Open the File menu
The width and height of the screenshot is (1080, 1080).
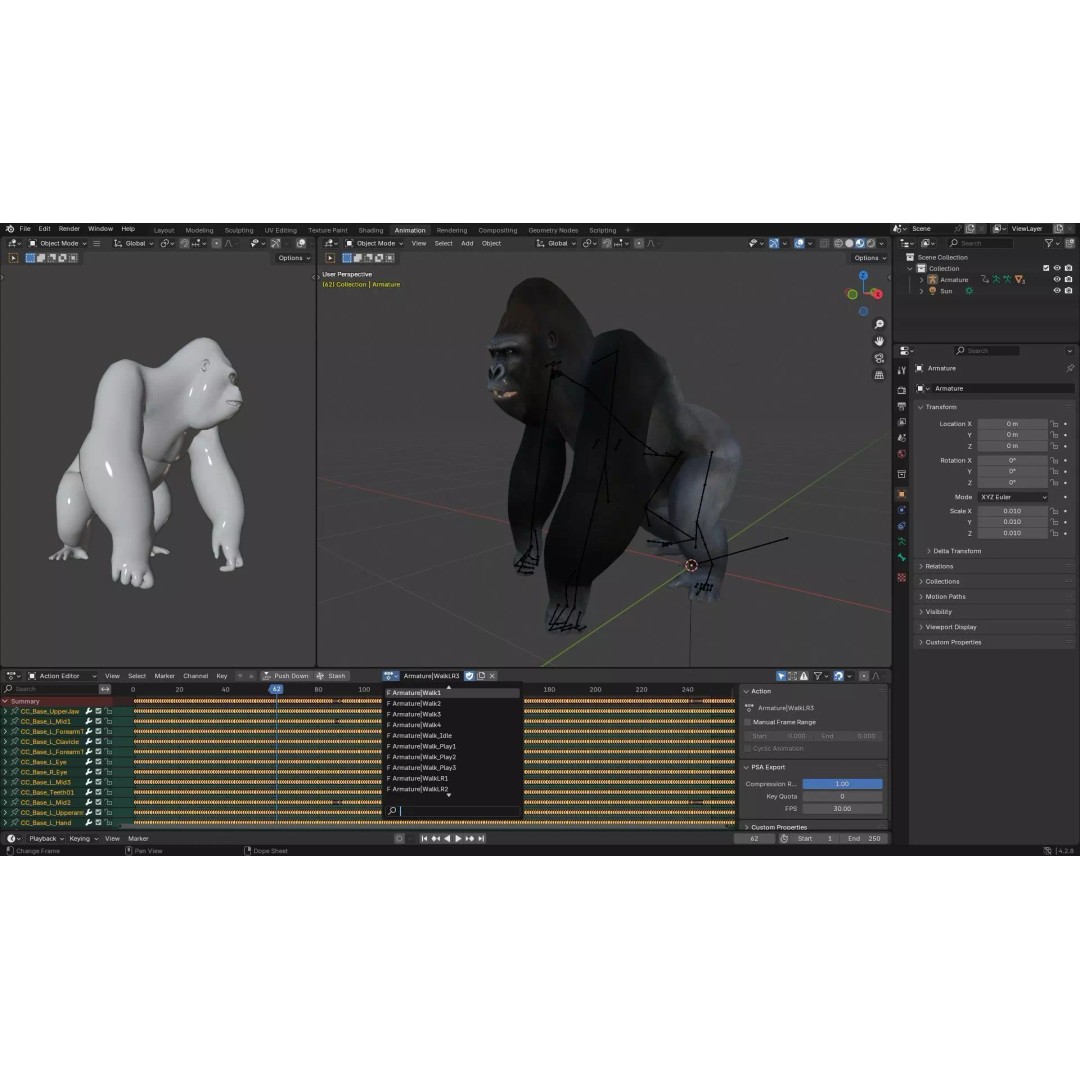pyautogui.click(x=25, y=229)
